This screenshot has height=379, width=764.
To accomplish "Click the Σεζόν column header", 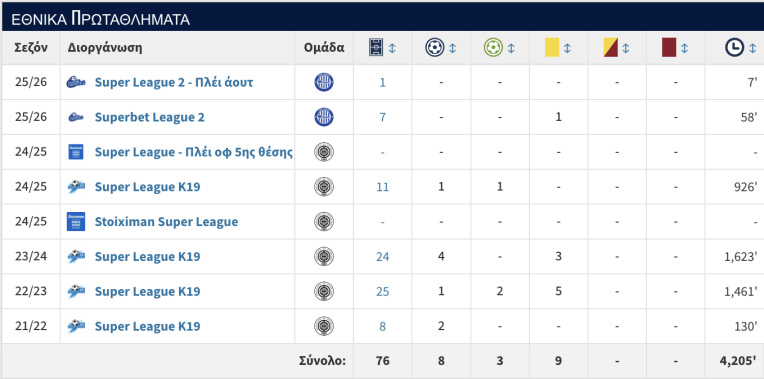I will click(x=31, y=48).
